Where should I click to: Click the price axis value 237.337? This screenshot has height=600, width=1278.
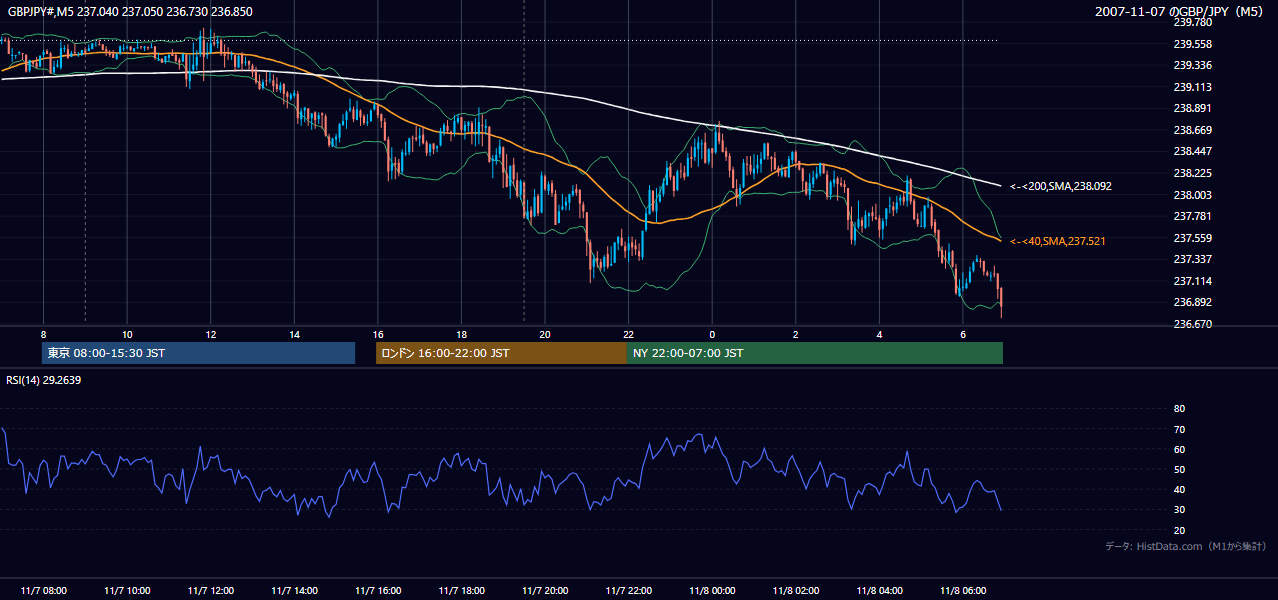tap(1192, 259)
